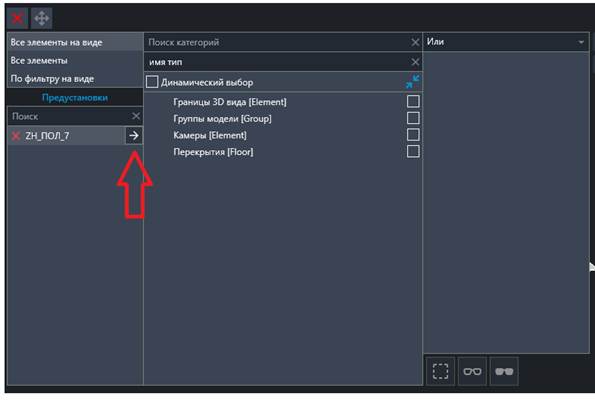Click the red X close icon at top

[x=17, y=18]
